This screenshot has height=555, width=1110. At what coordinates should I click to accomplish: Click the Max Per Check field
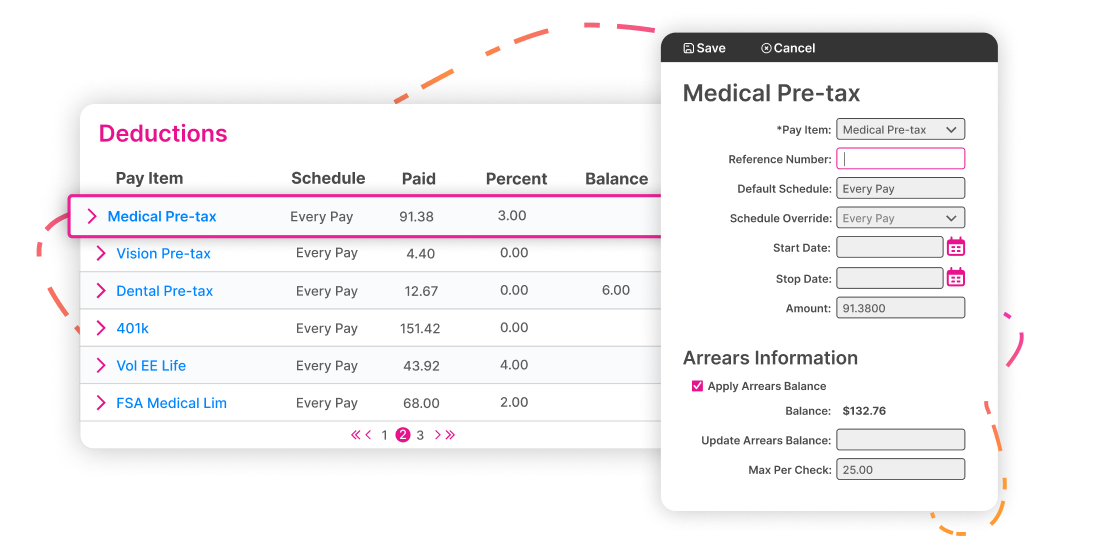tap(900, 469)
